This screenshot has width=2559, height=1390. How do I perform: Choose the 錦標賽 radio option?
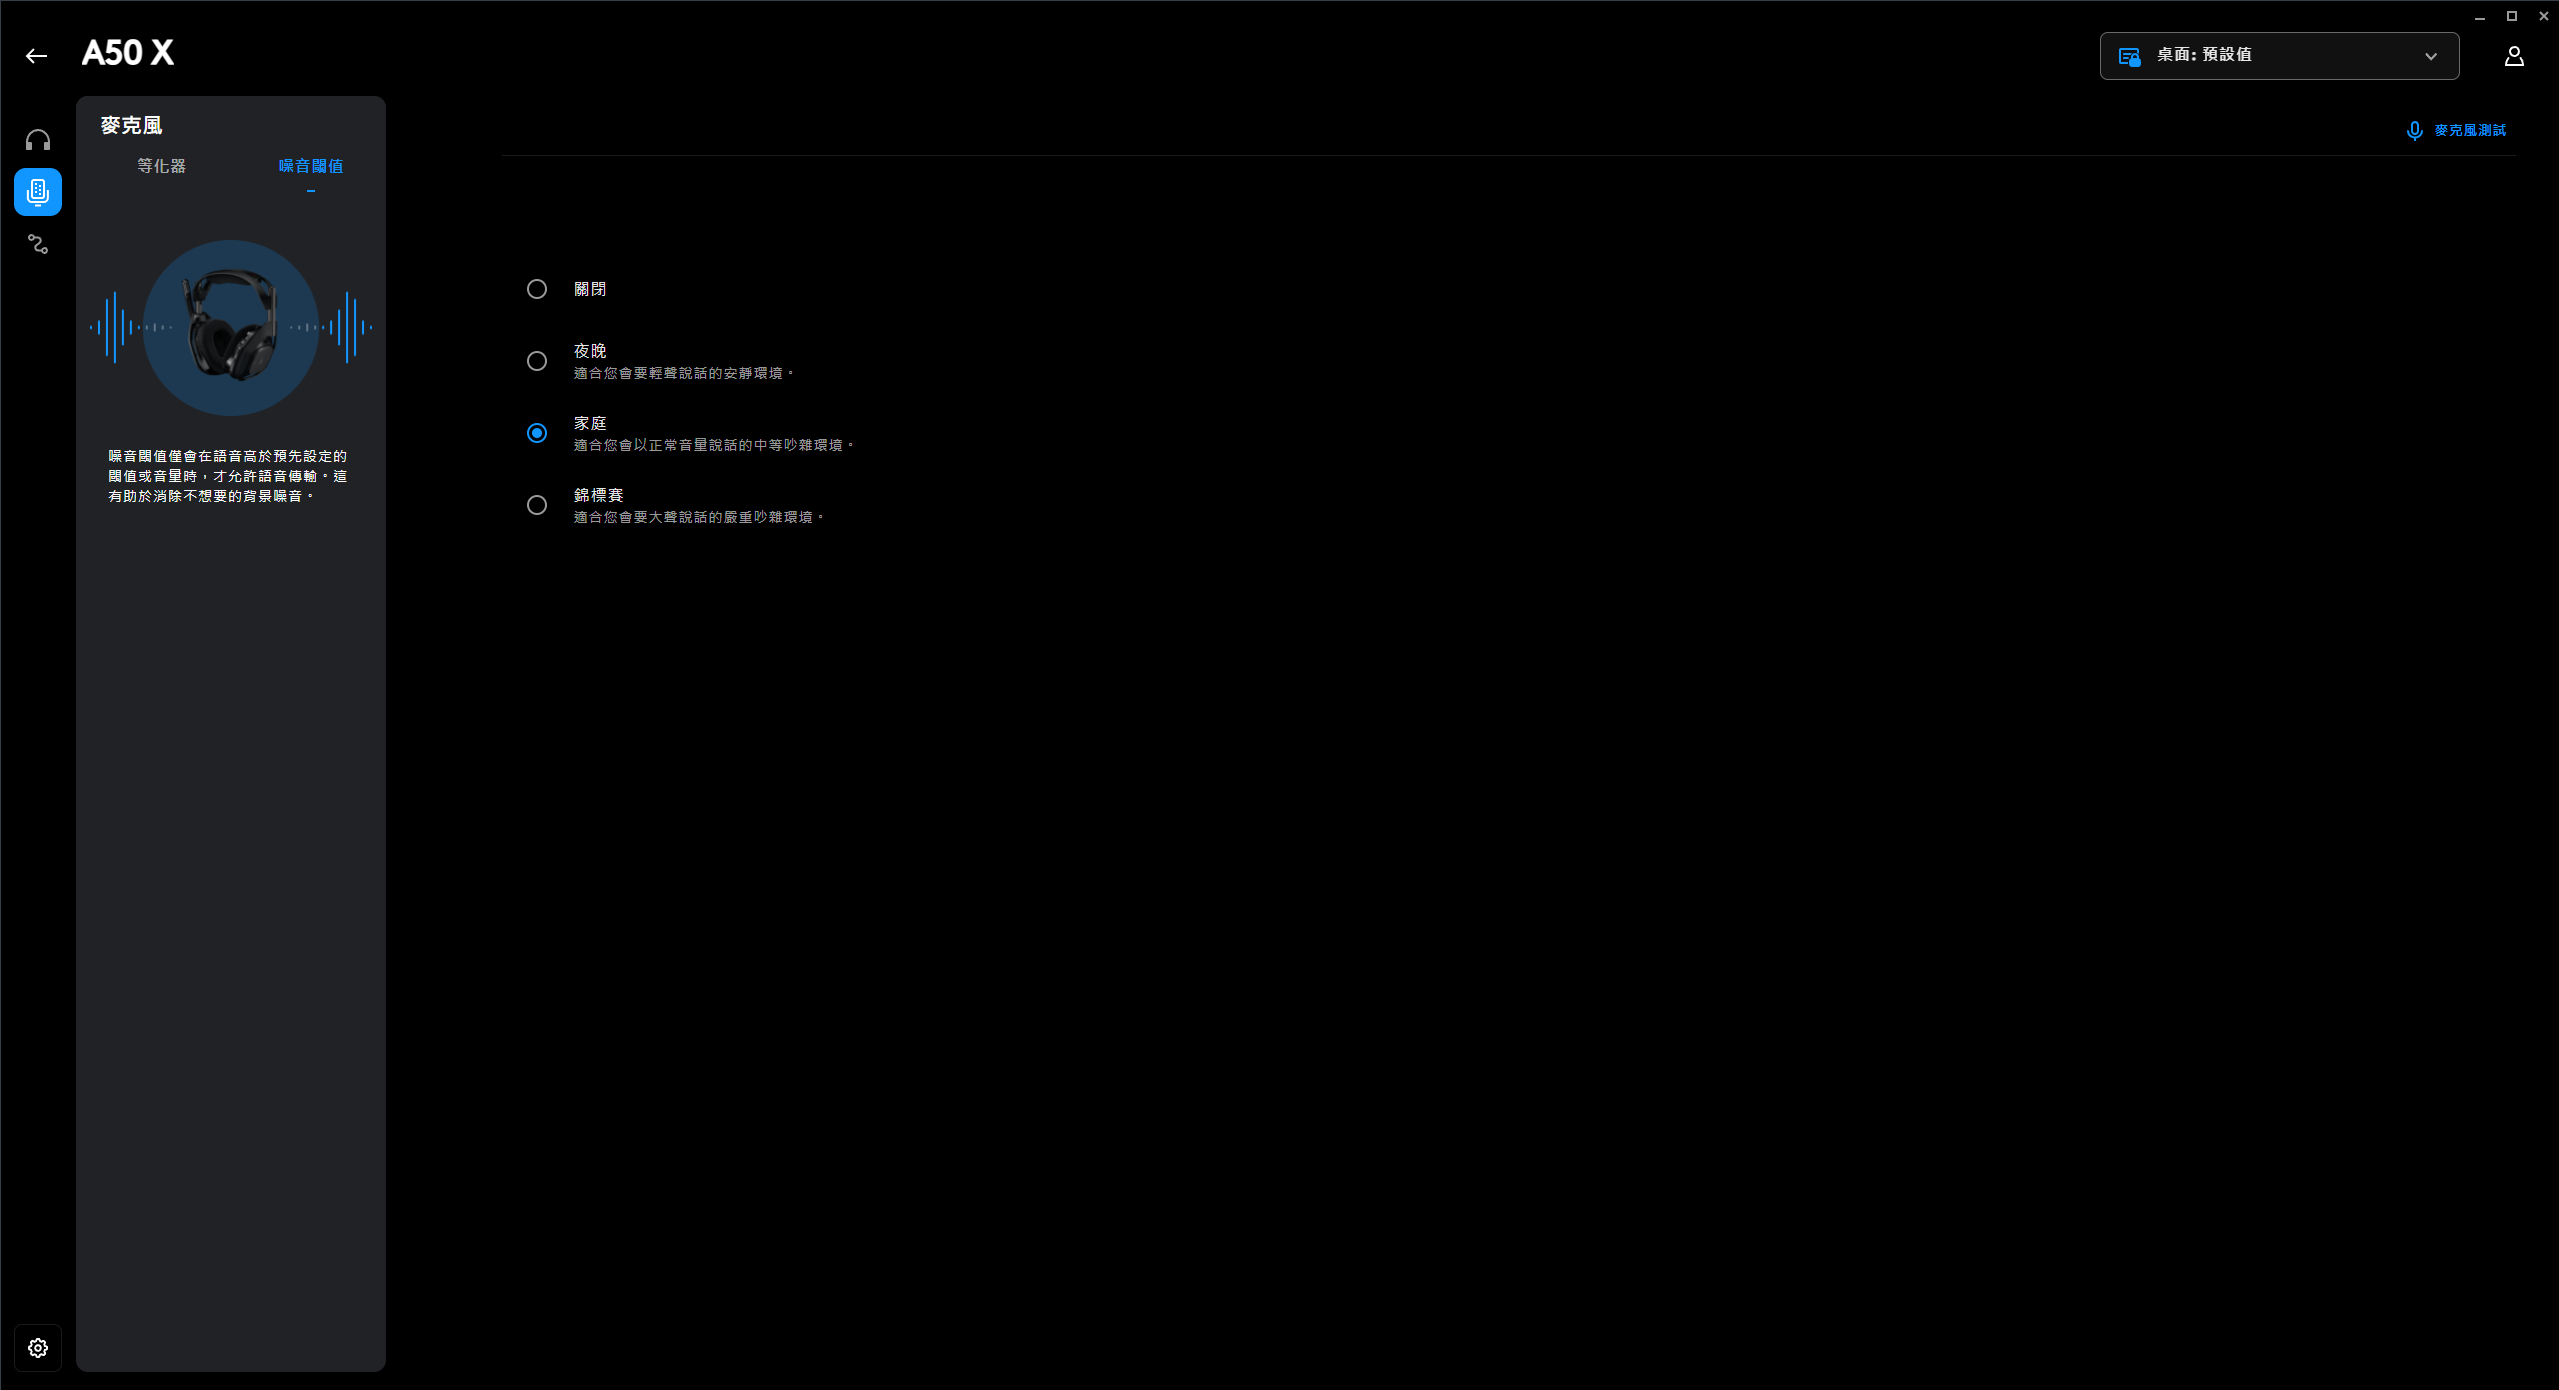pos(537,505)
